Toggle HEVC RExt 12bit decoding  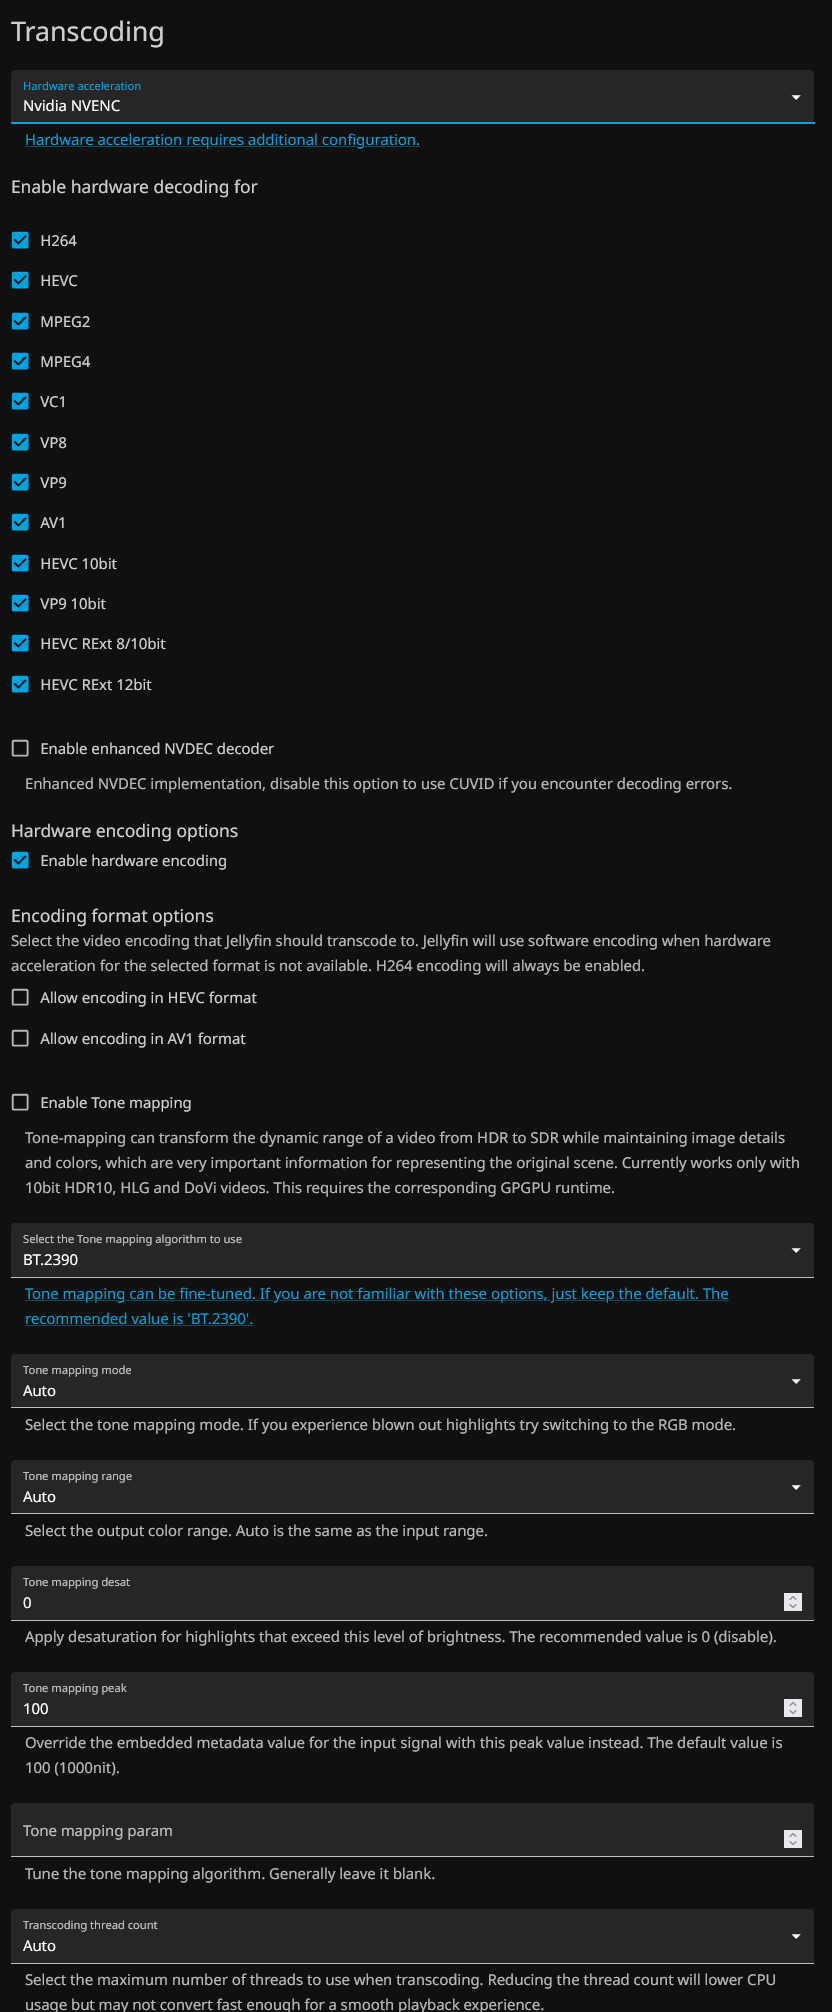pos(20,684)
